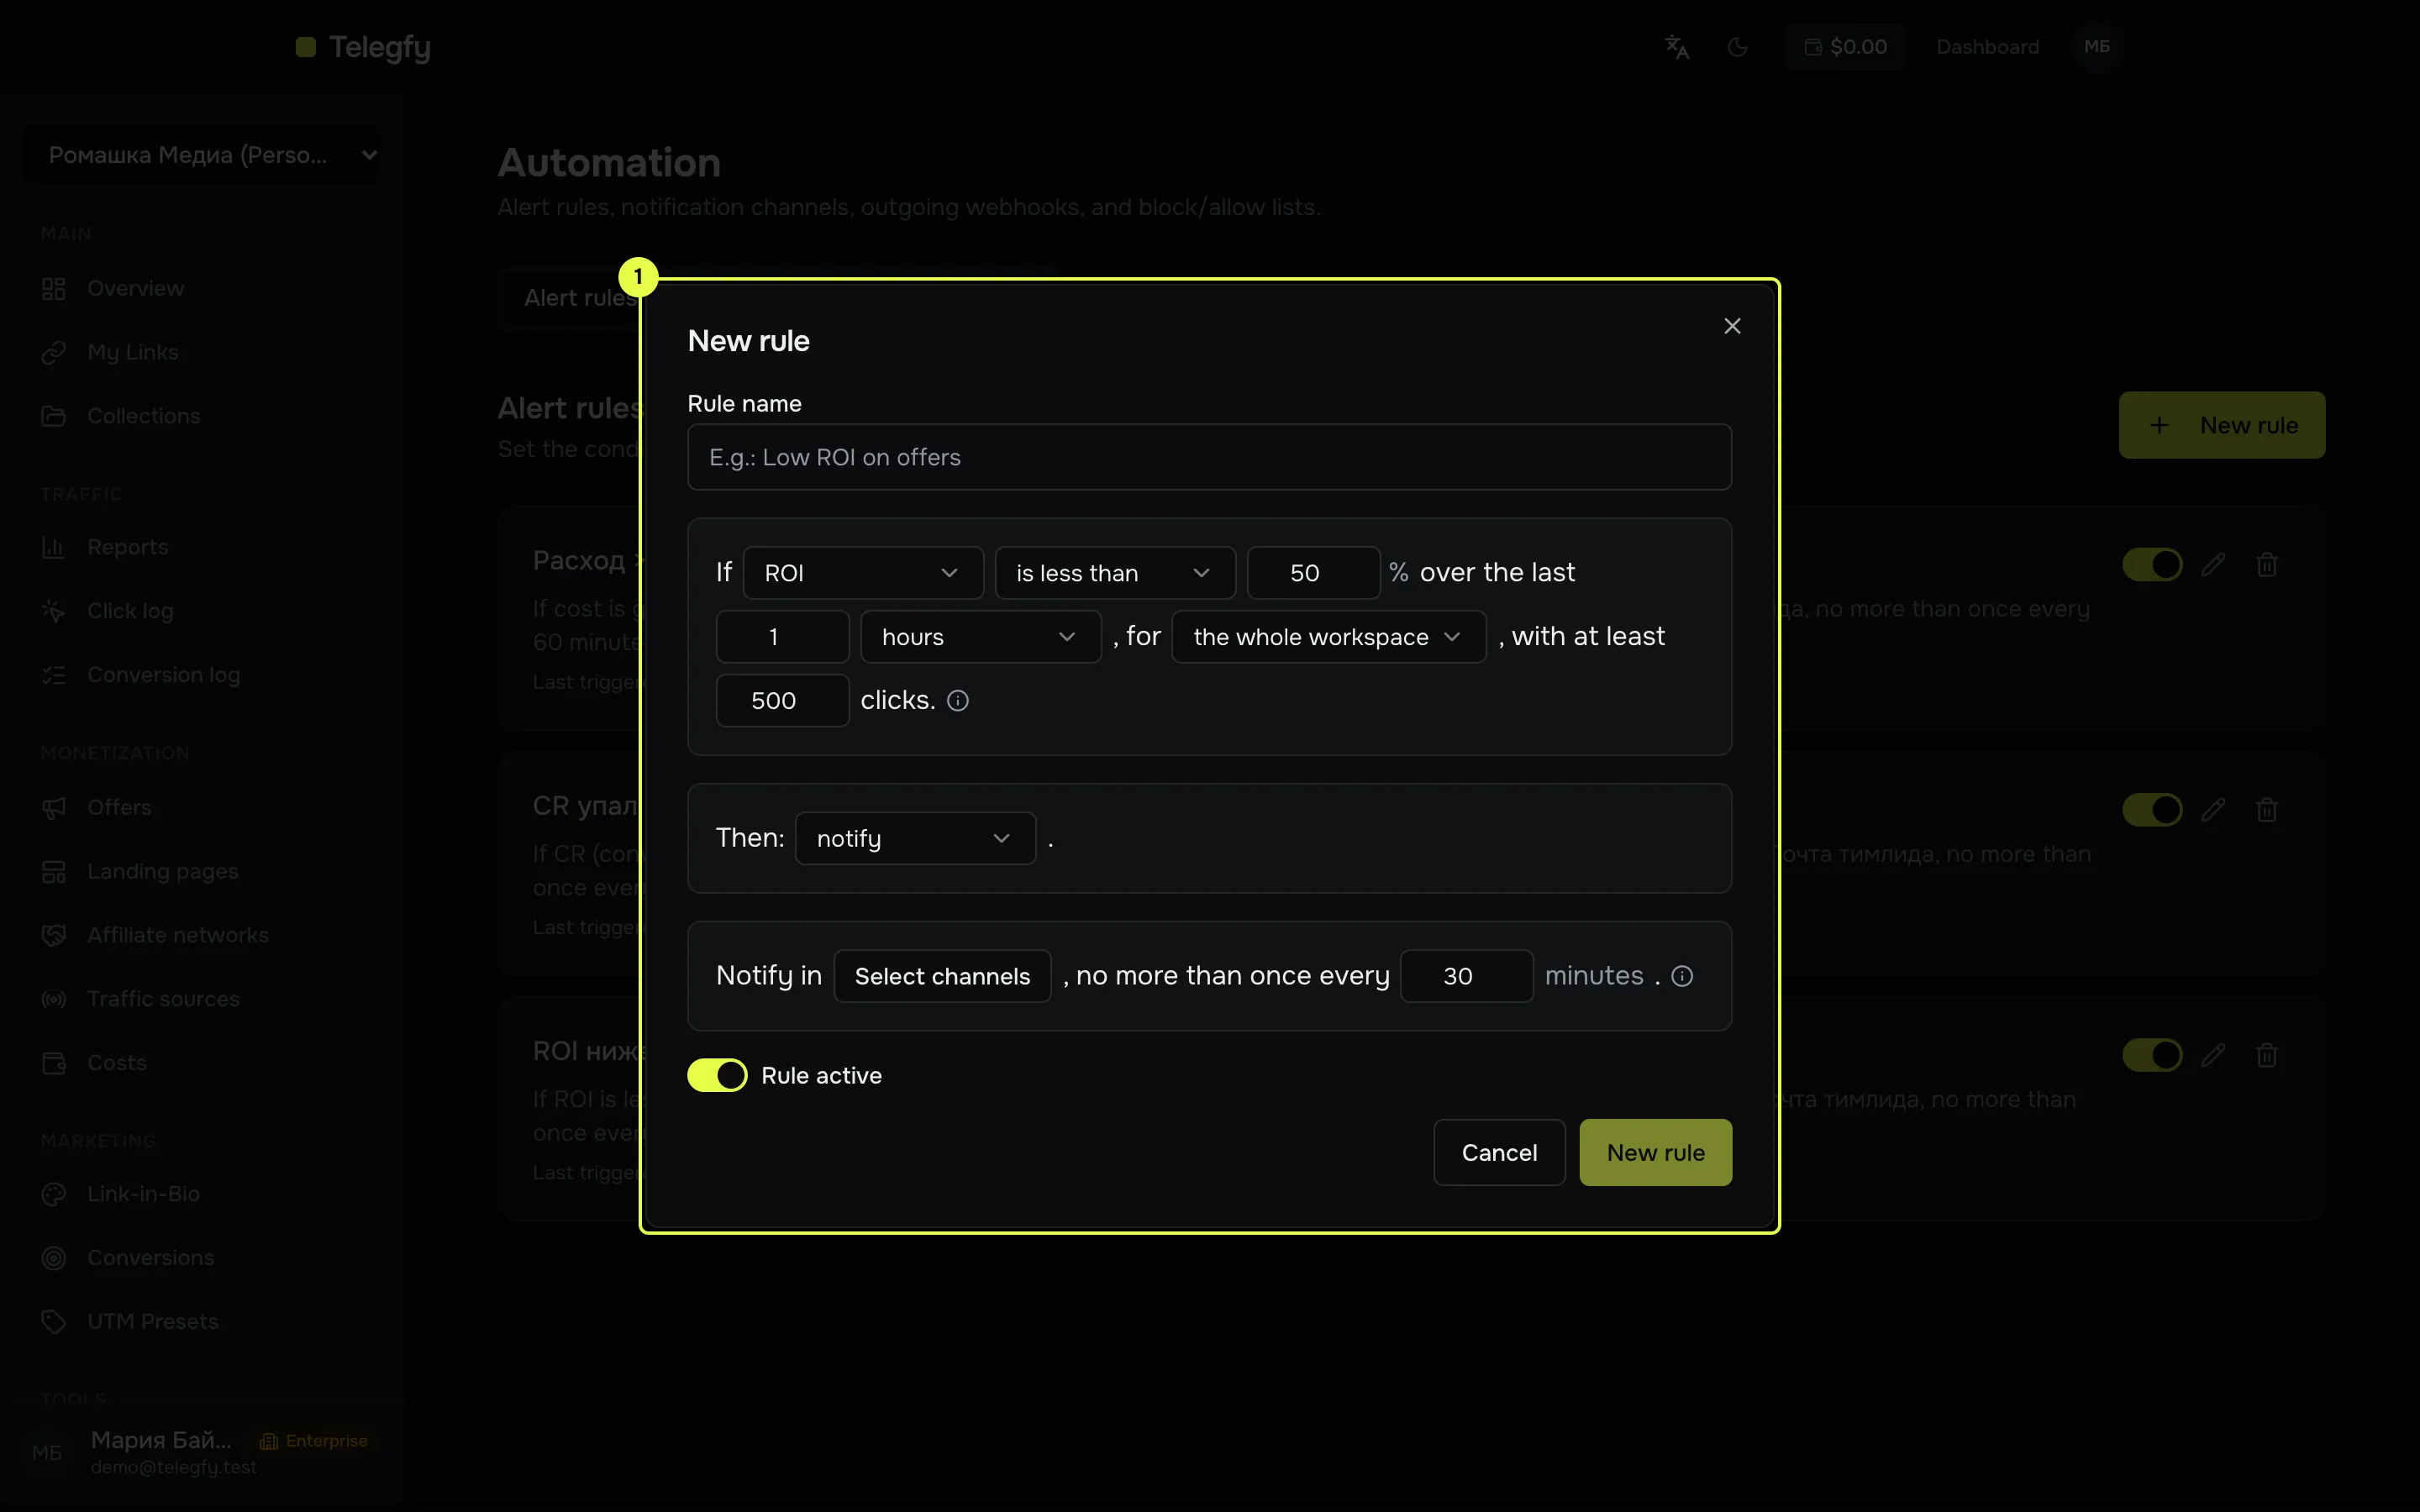This screenshot has height=1512, width=2420.
Task: Click the MB avatar in header
Action: click(x=2097, y=47)
